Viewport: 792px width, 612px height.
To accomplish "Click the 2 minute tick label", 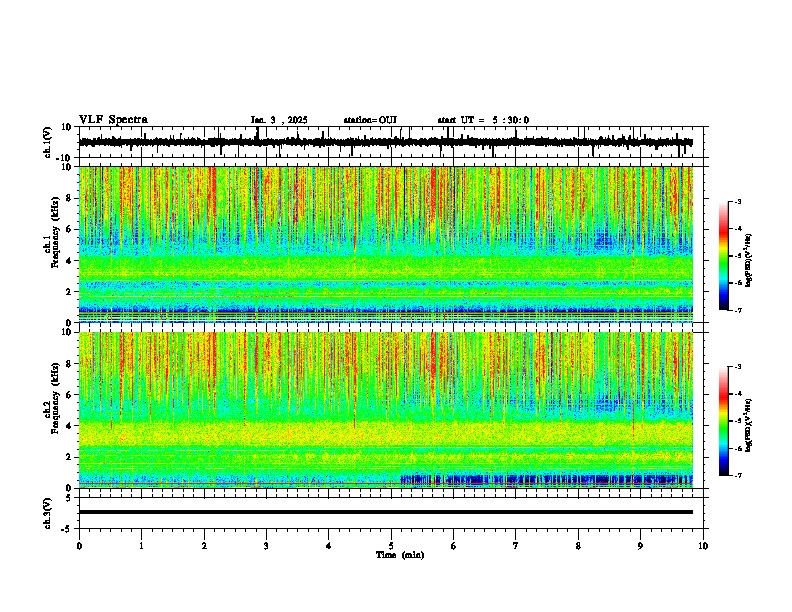I will coord(204,546).
